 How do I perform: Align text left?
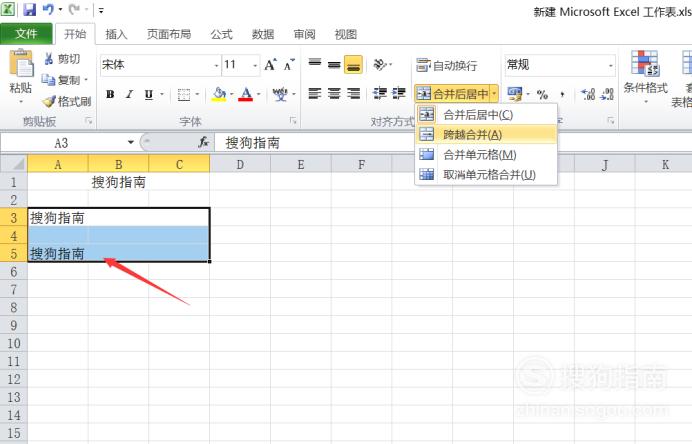(x=315, y=94)
